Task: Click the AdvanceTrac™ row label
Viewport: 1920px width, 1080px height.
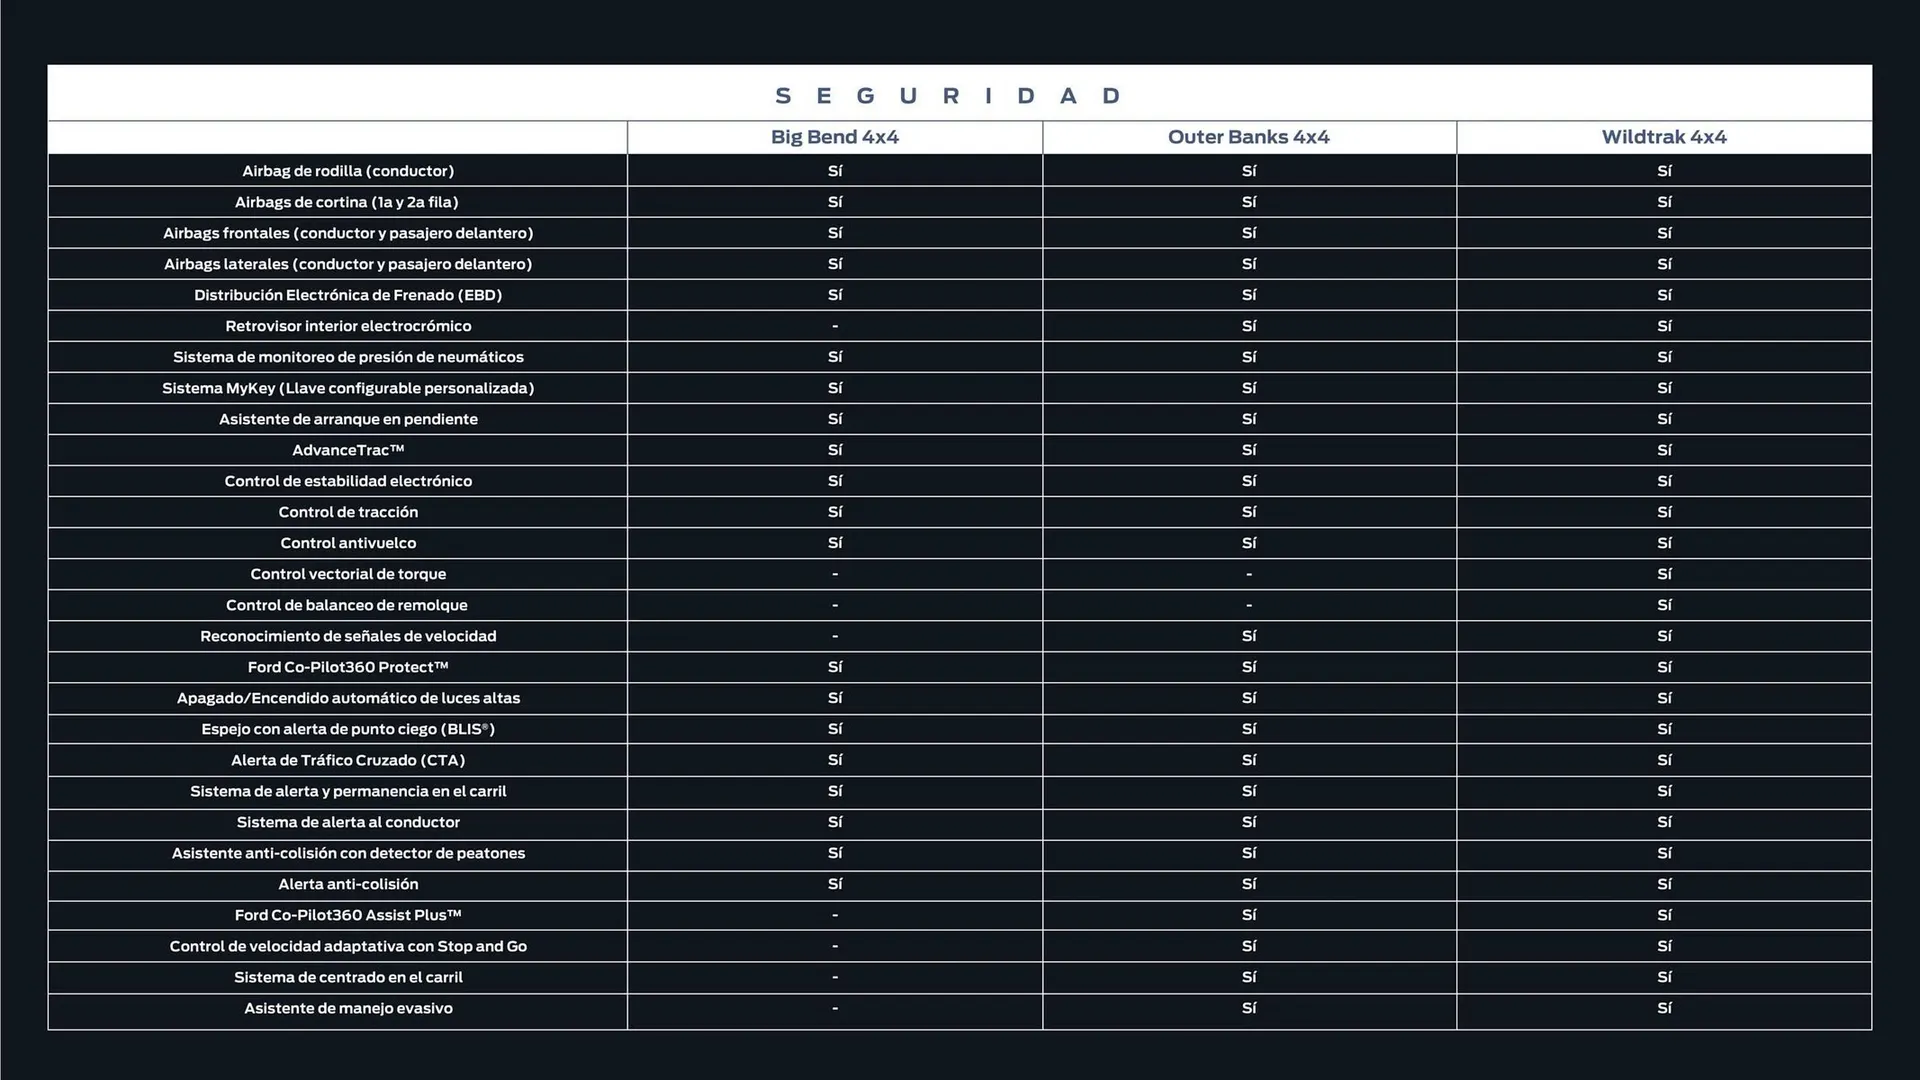Action: tap(348, 450)
